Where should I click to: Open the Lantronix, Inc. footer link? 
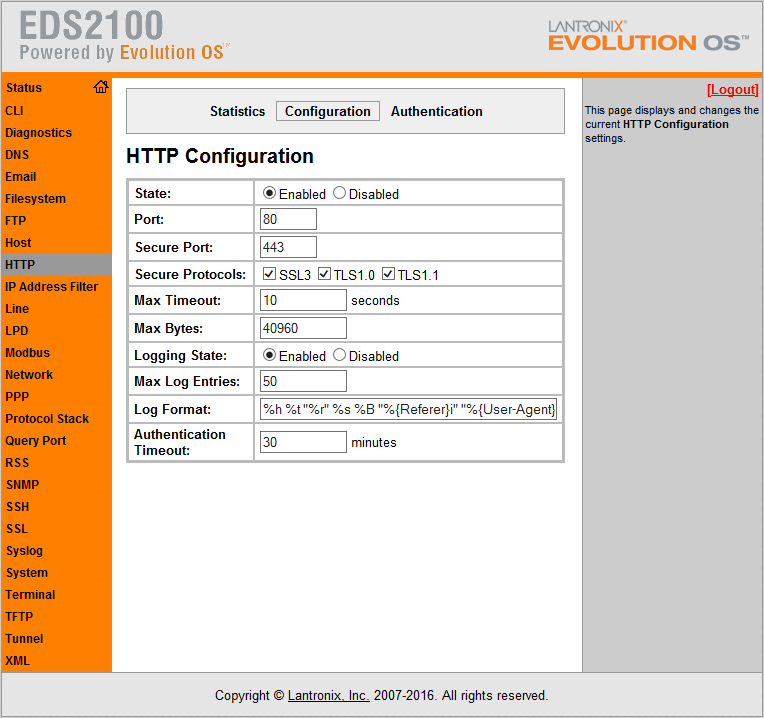(328, 696)
